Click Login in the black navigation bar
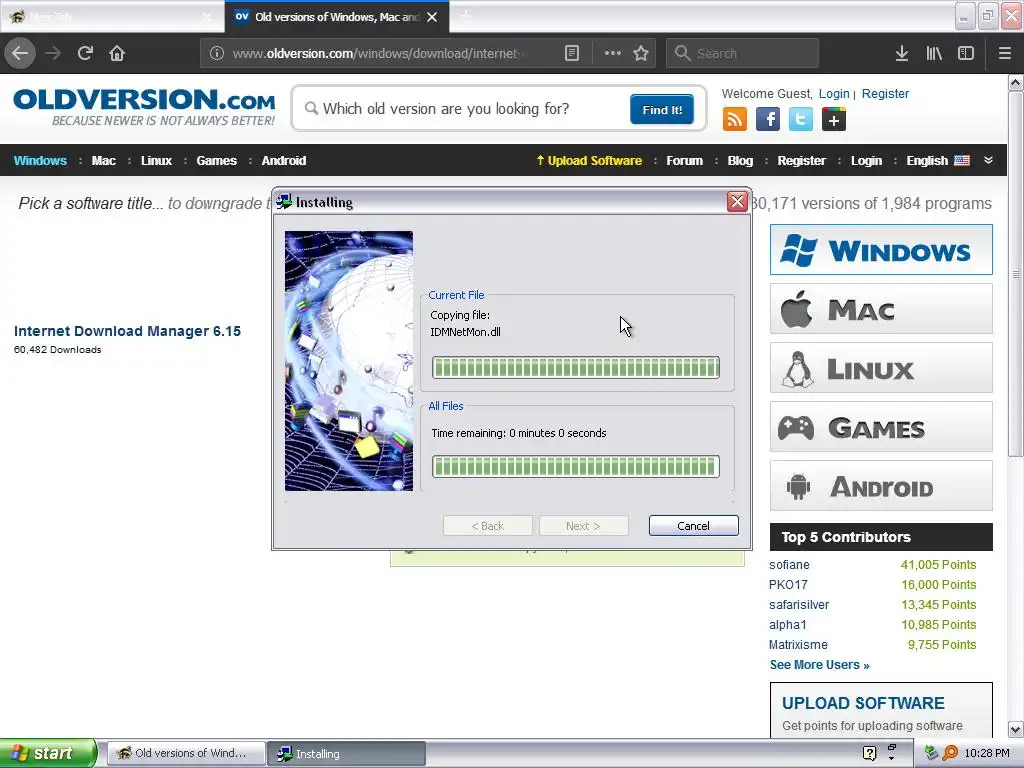1024x768 pixels. tap(866, 161)
